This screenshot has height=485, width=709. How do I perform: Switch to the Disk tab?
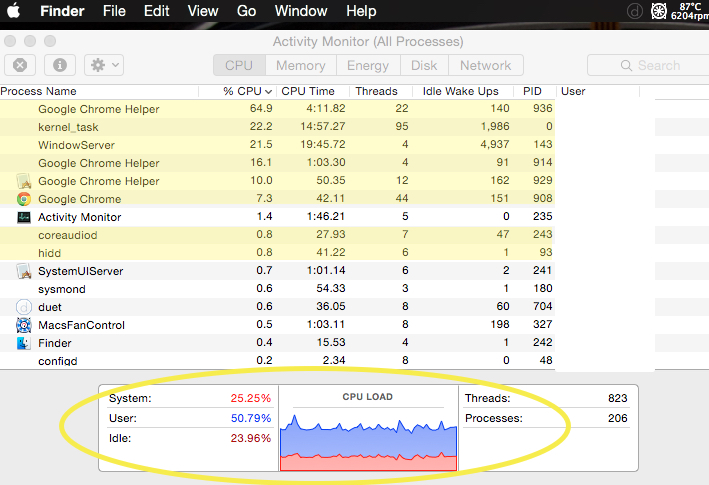(424, 66)
